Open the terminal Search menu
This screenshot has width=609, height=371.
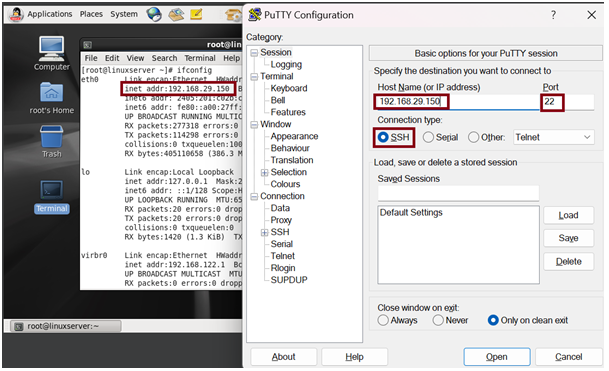164,58
